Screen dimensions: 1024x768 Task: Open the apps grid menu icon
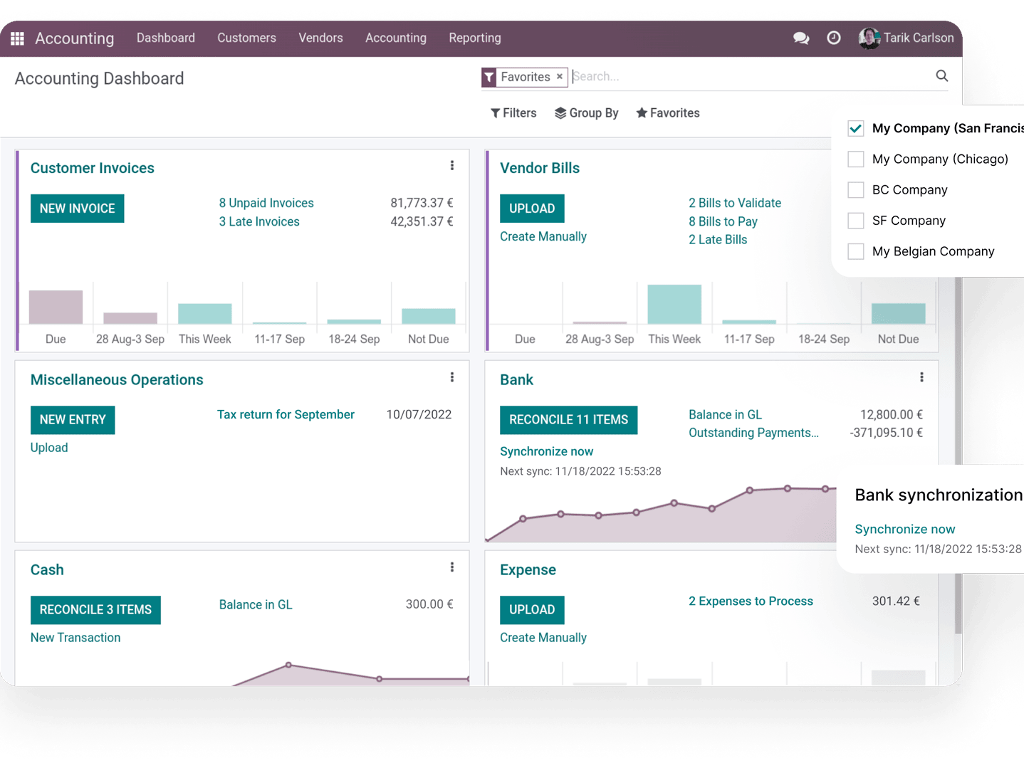click(x=18, y=39)
